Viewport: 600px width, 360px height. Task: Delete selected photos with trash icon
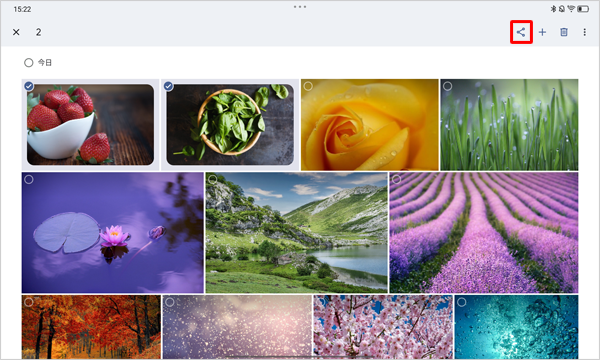pyautogui.click(x=564, y=32)
